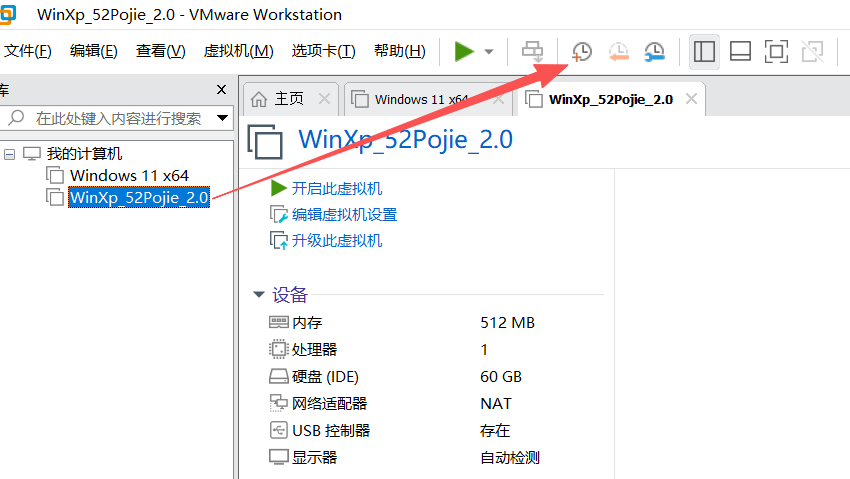Click the USB icon beside USB 控制器

click(x=279, y=430)
